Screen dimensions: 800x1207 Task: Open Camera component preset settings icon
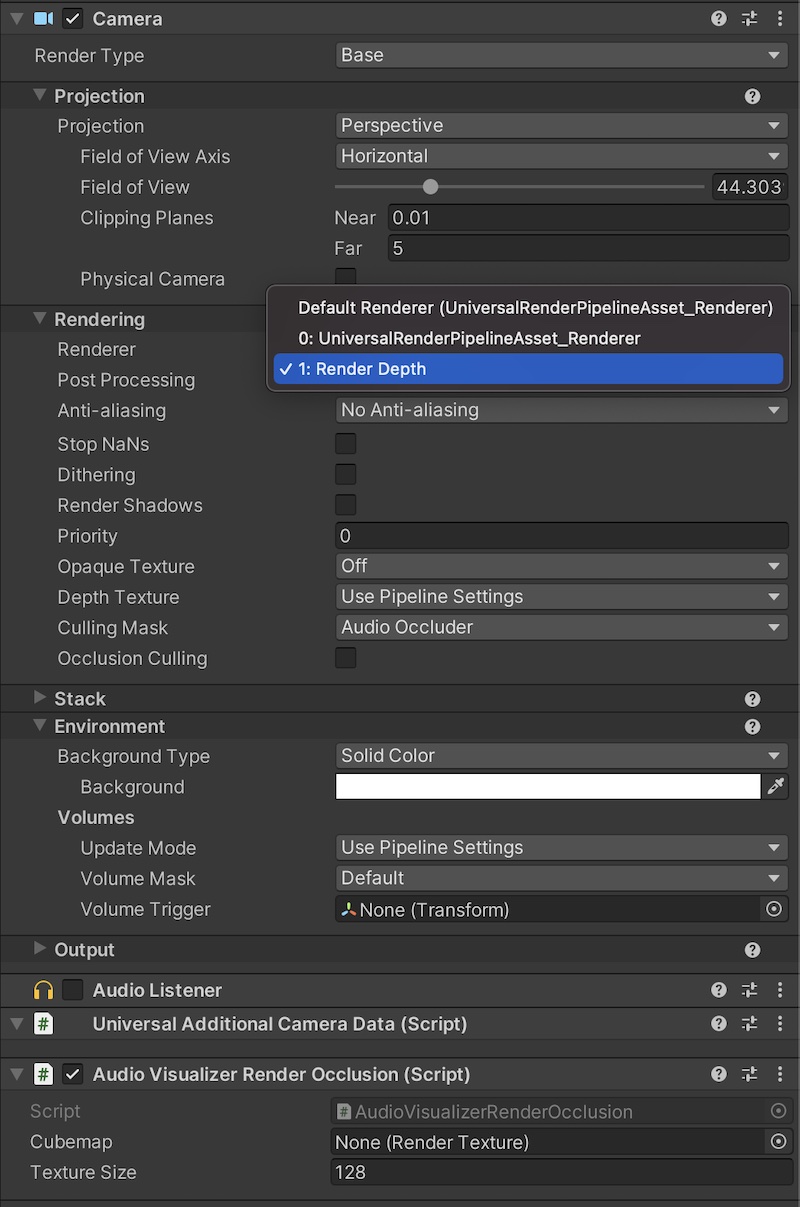pyautogui.click(x=749, y=19)
